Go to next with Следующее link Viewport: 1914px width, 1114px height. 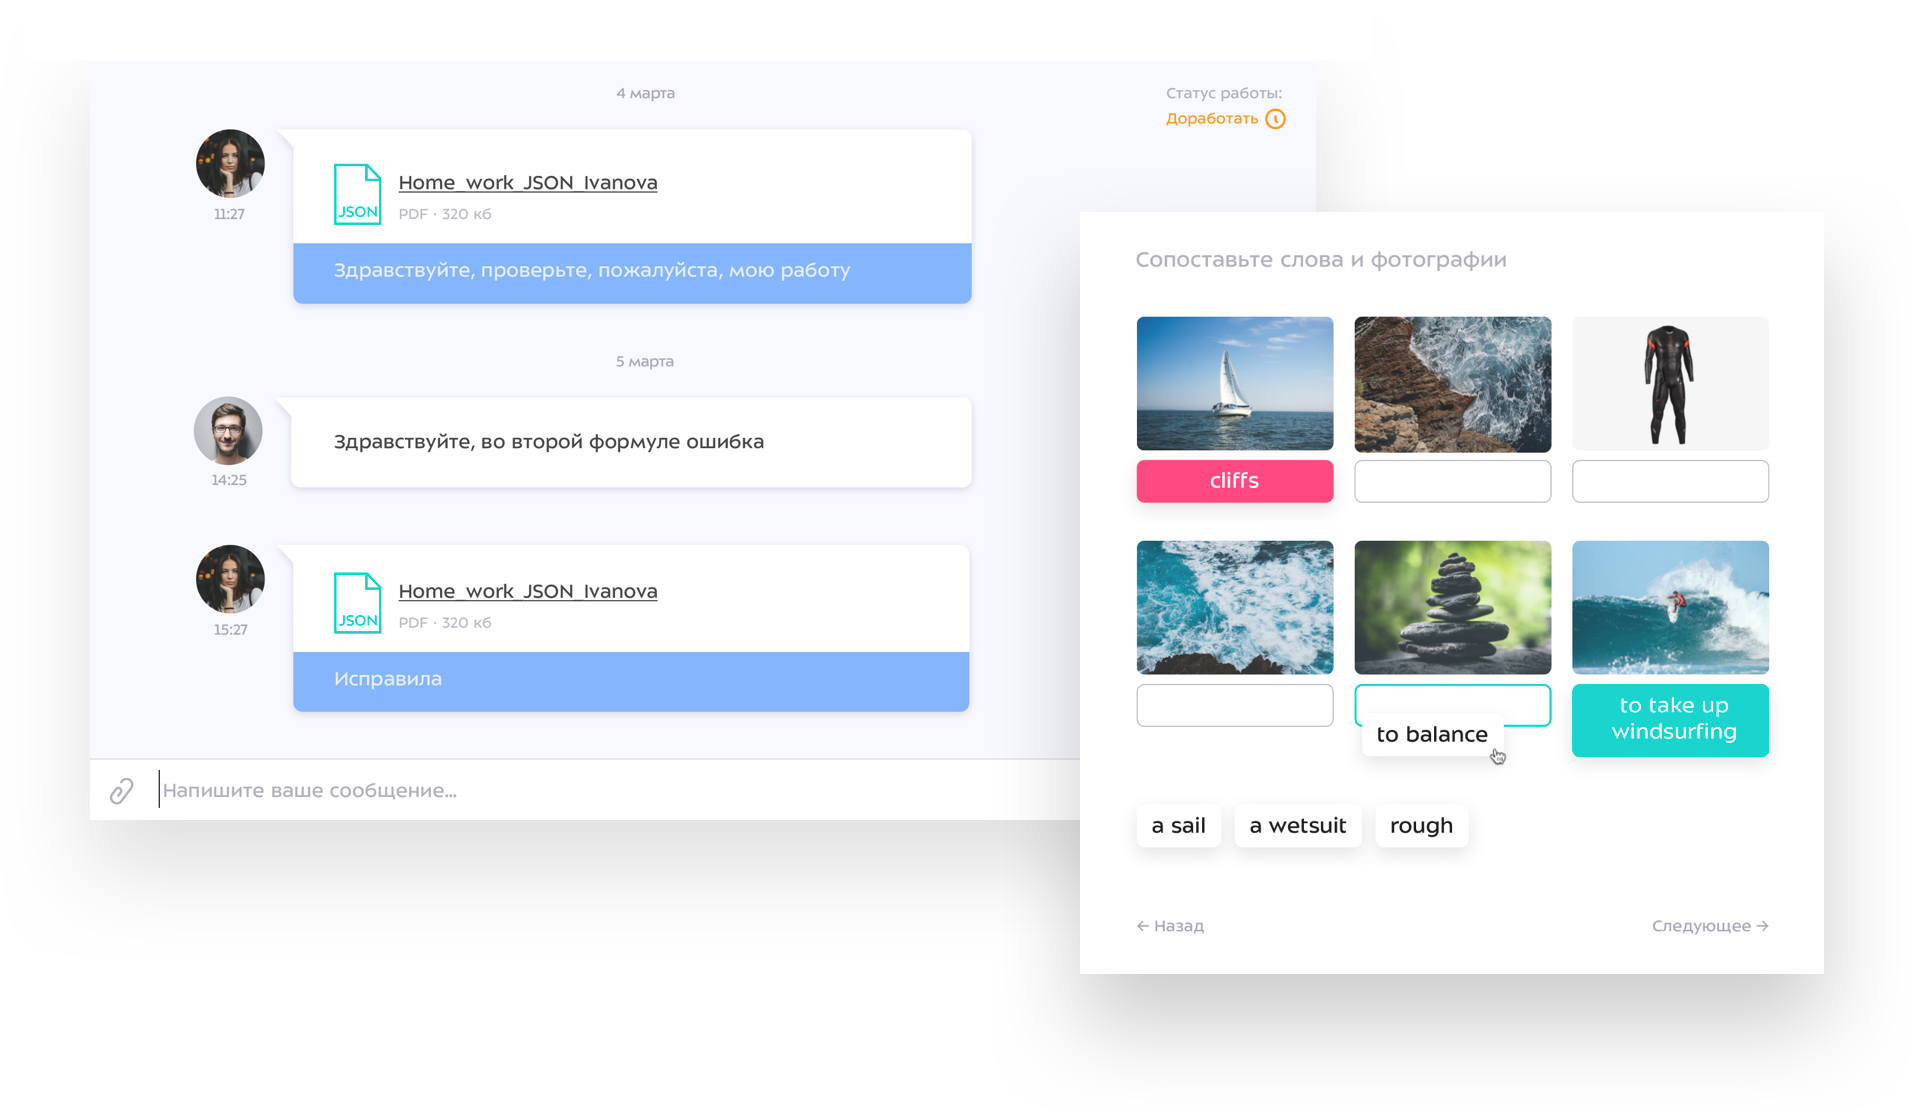(x=1709, y=926)
